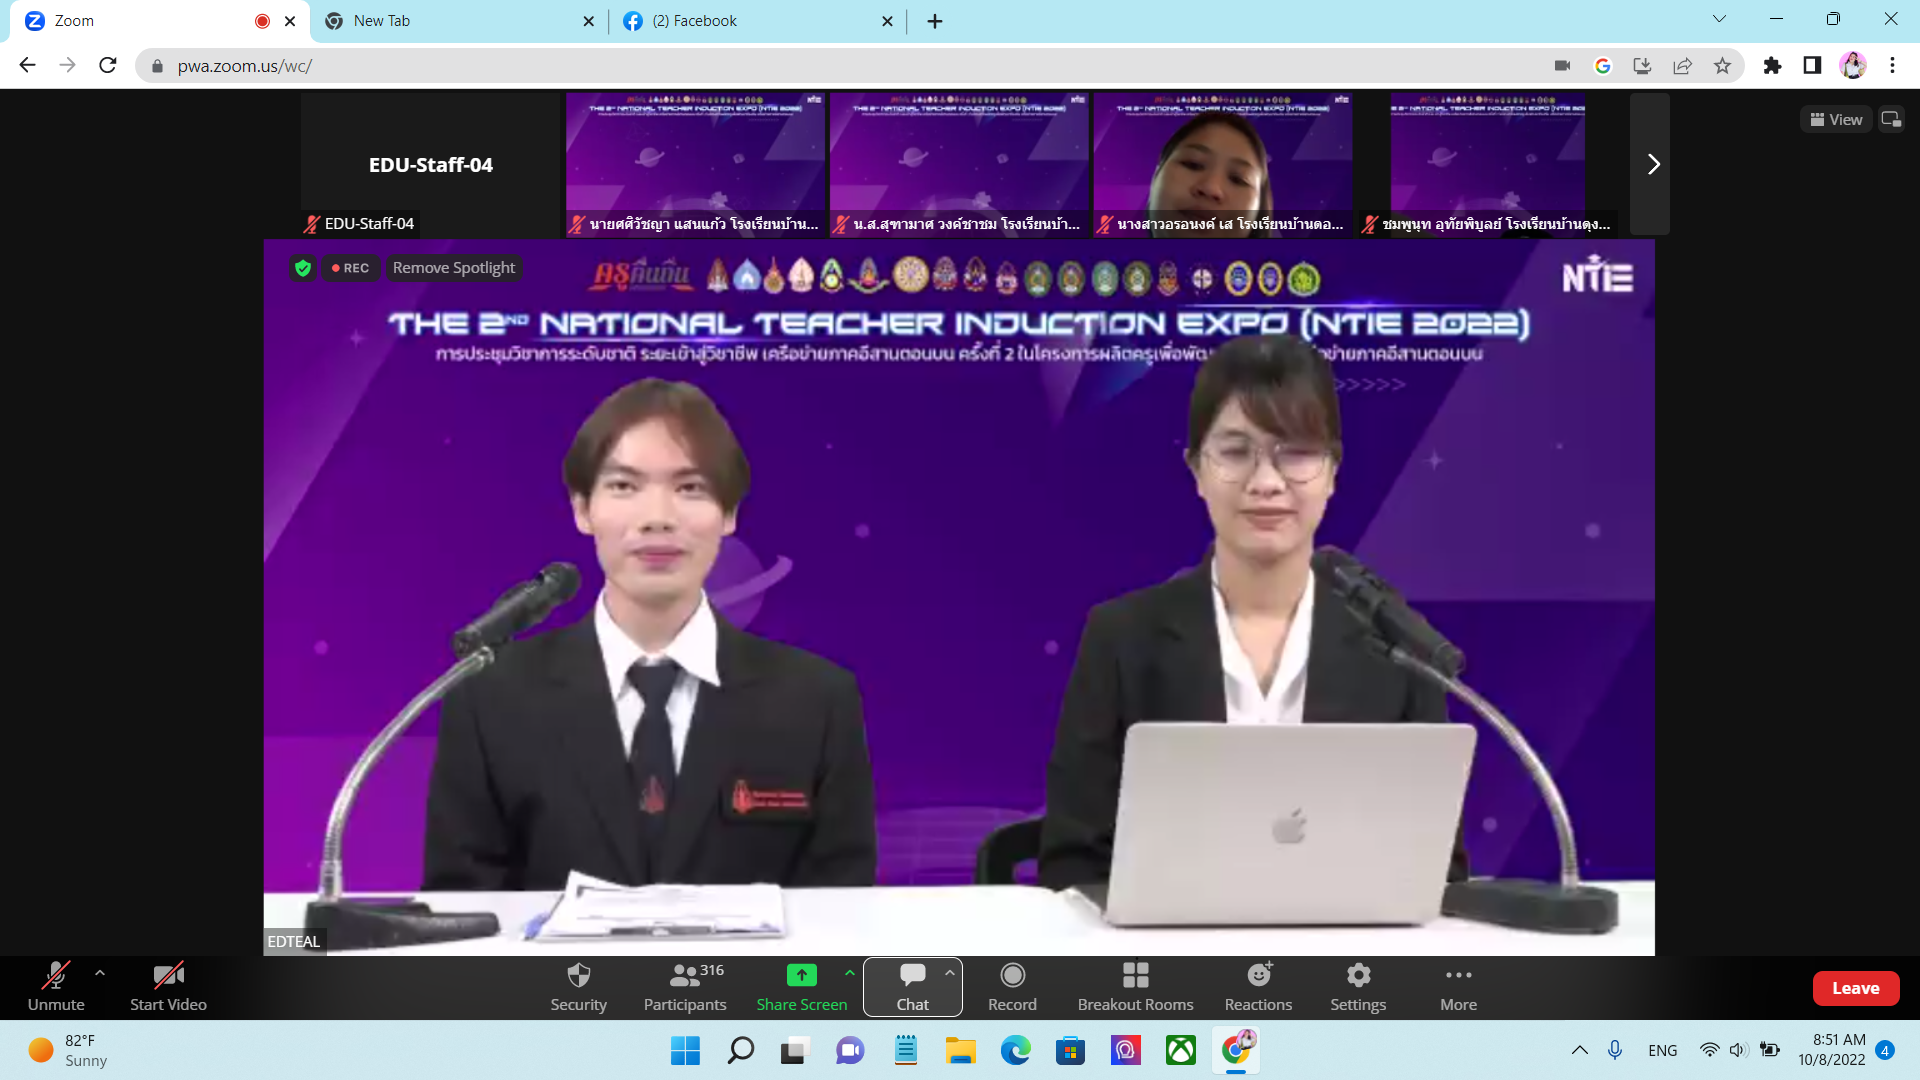Open the Security shield icon

pyautogui.click(x=578, y=976)
